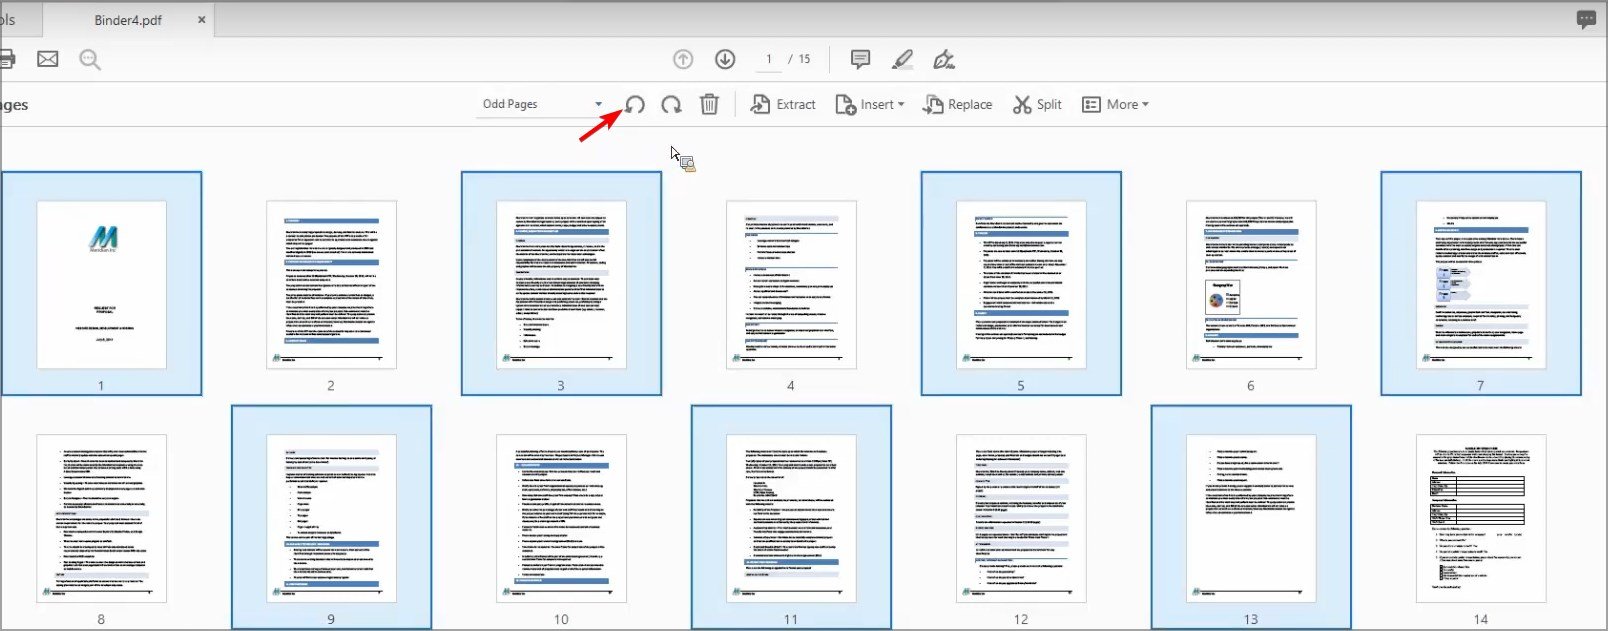Click the Split document button

point(1037,104)
